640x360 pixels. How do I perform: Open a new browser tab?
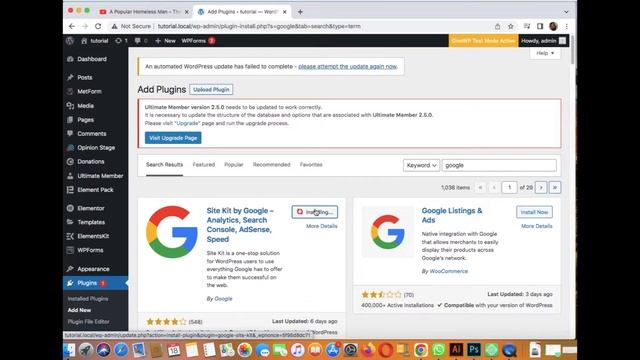pos(300,12)
